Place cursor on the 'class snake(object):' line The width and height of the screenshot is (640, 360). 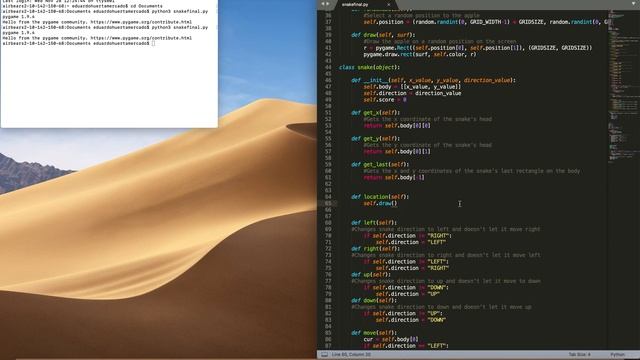pos(369,67)
